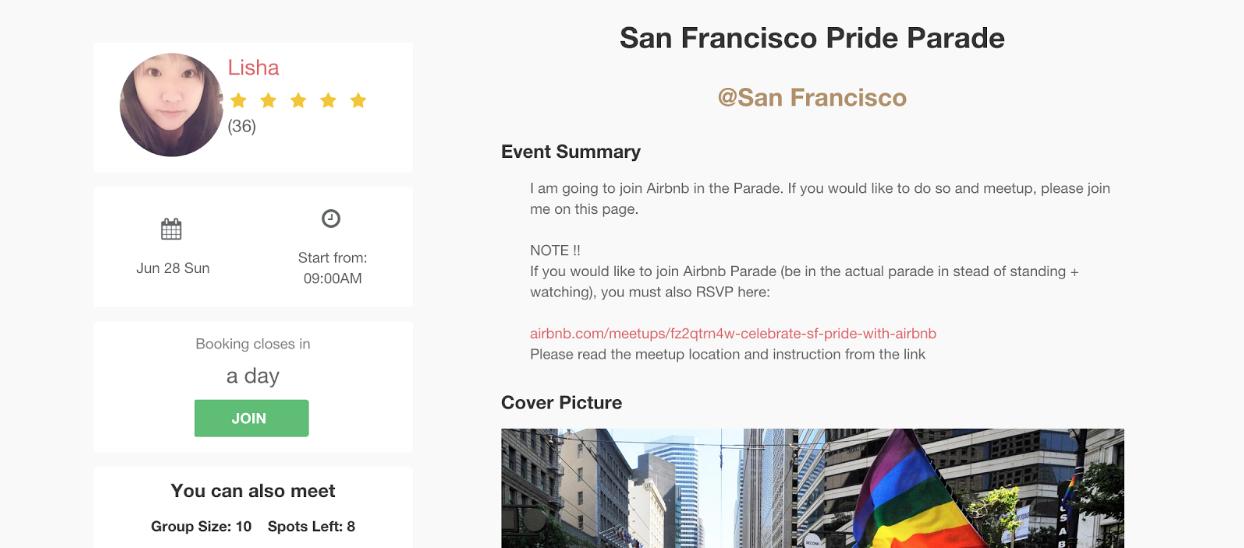Image resolution: width=1244 pixels, height=548 pixels.
Task: Click the fifth rating star
Action: click(x=358, y=100)
